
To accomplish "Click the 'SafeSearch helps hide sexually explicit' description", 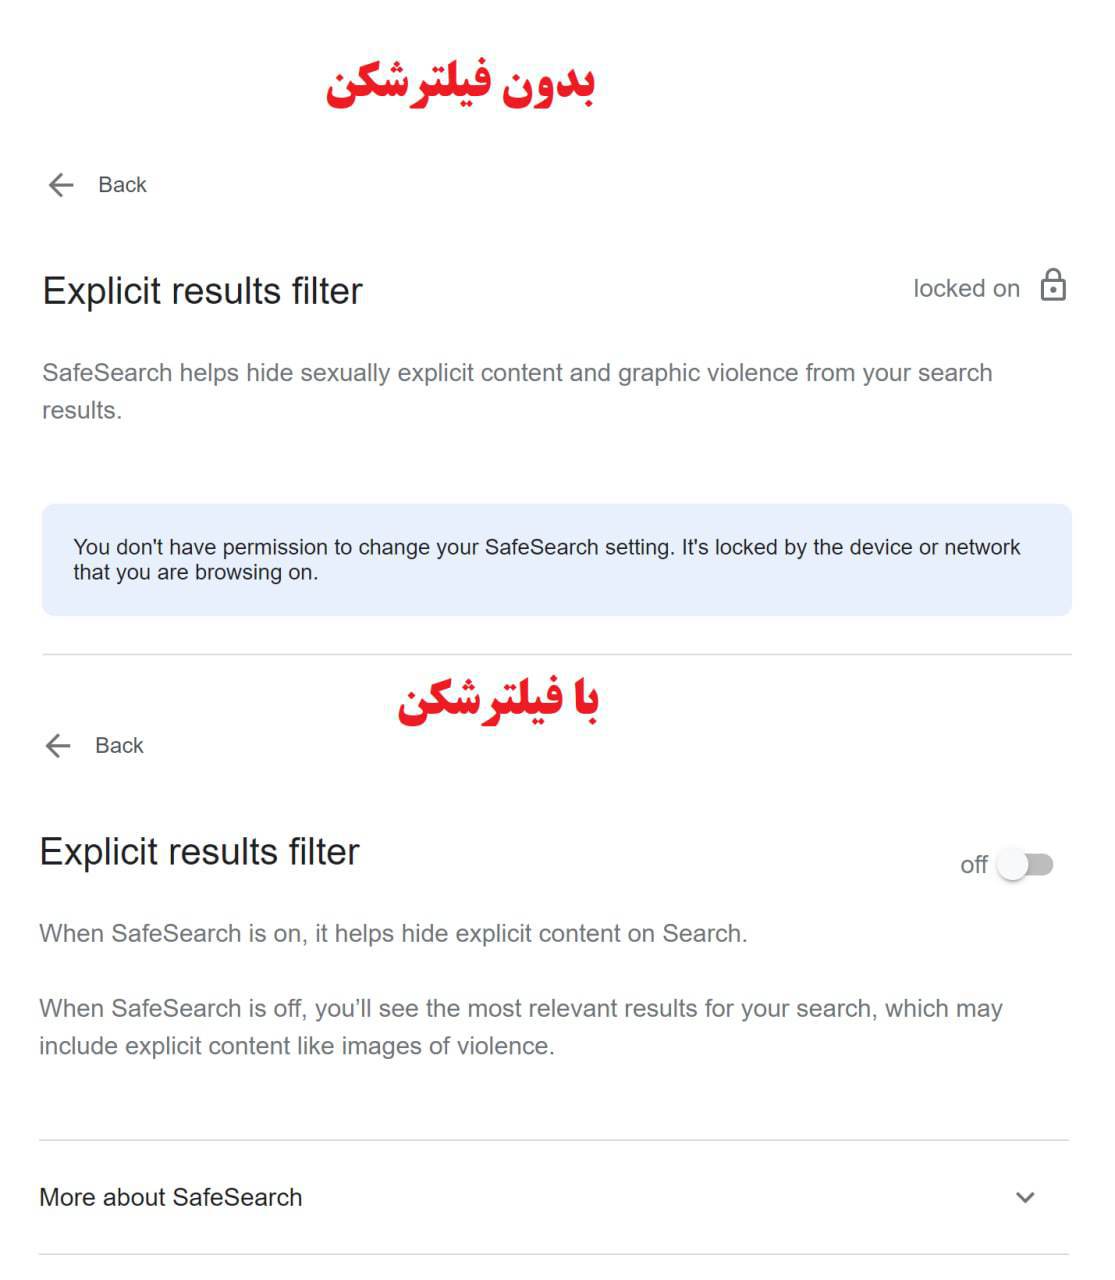I will (517, 391).
